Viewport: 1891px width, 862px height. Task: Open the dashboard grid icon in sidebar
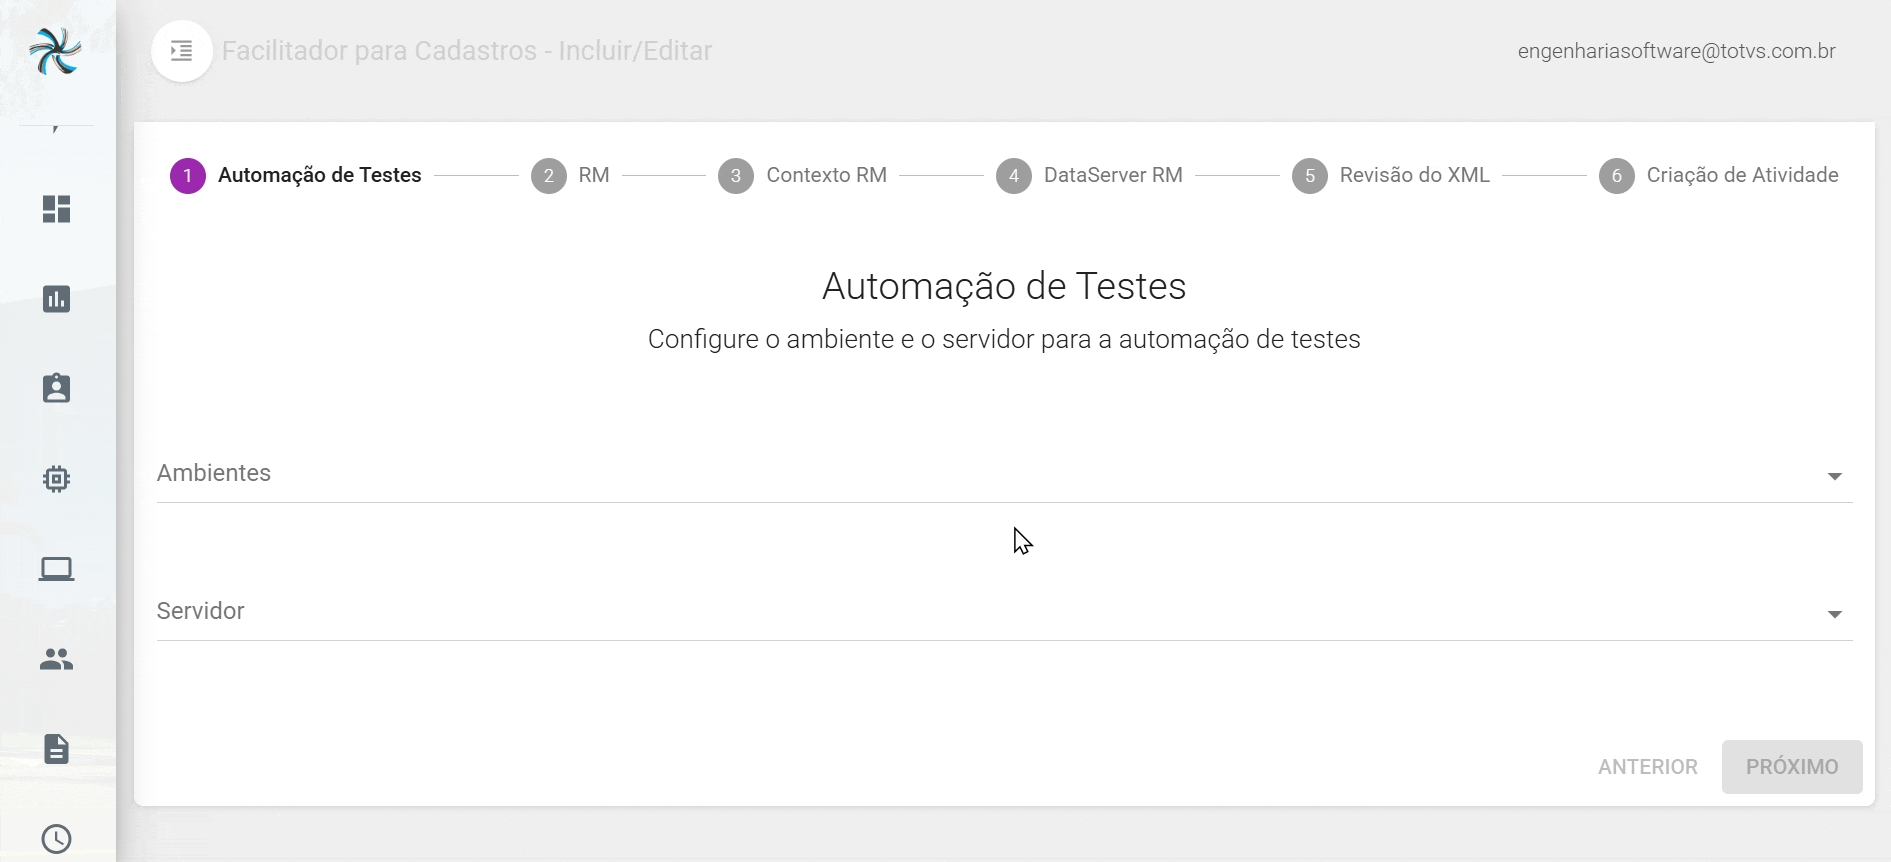click(x=56, y=209)
